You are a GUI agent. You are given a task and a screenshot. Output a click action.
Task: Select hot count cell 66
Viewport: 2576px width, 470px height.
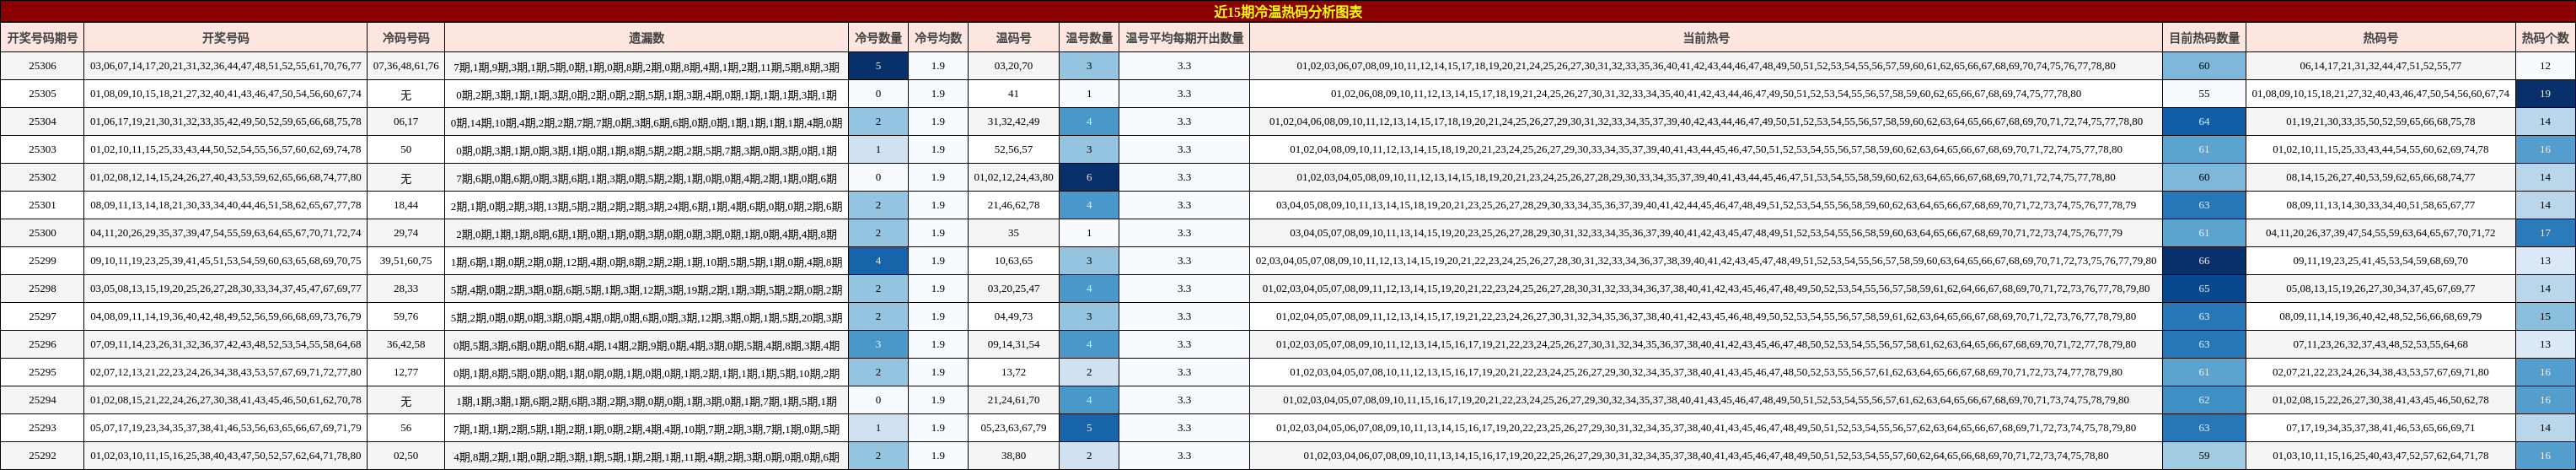coord(2204,261)
